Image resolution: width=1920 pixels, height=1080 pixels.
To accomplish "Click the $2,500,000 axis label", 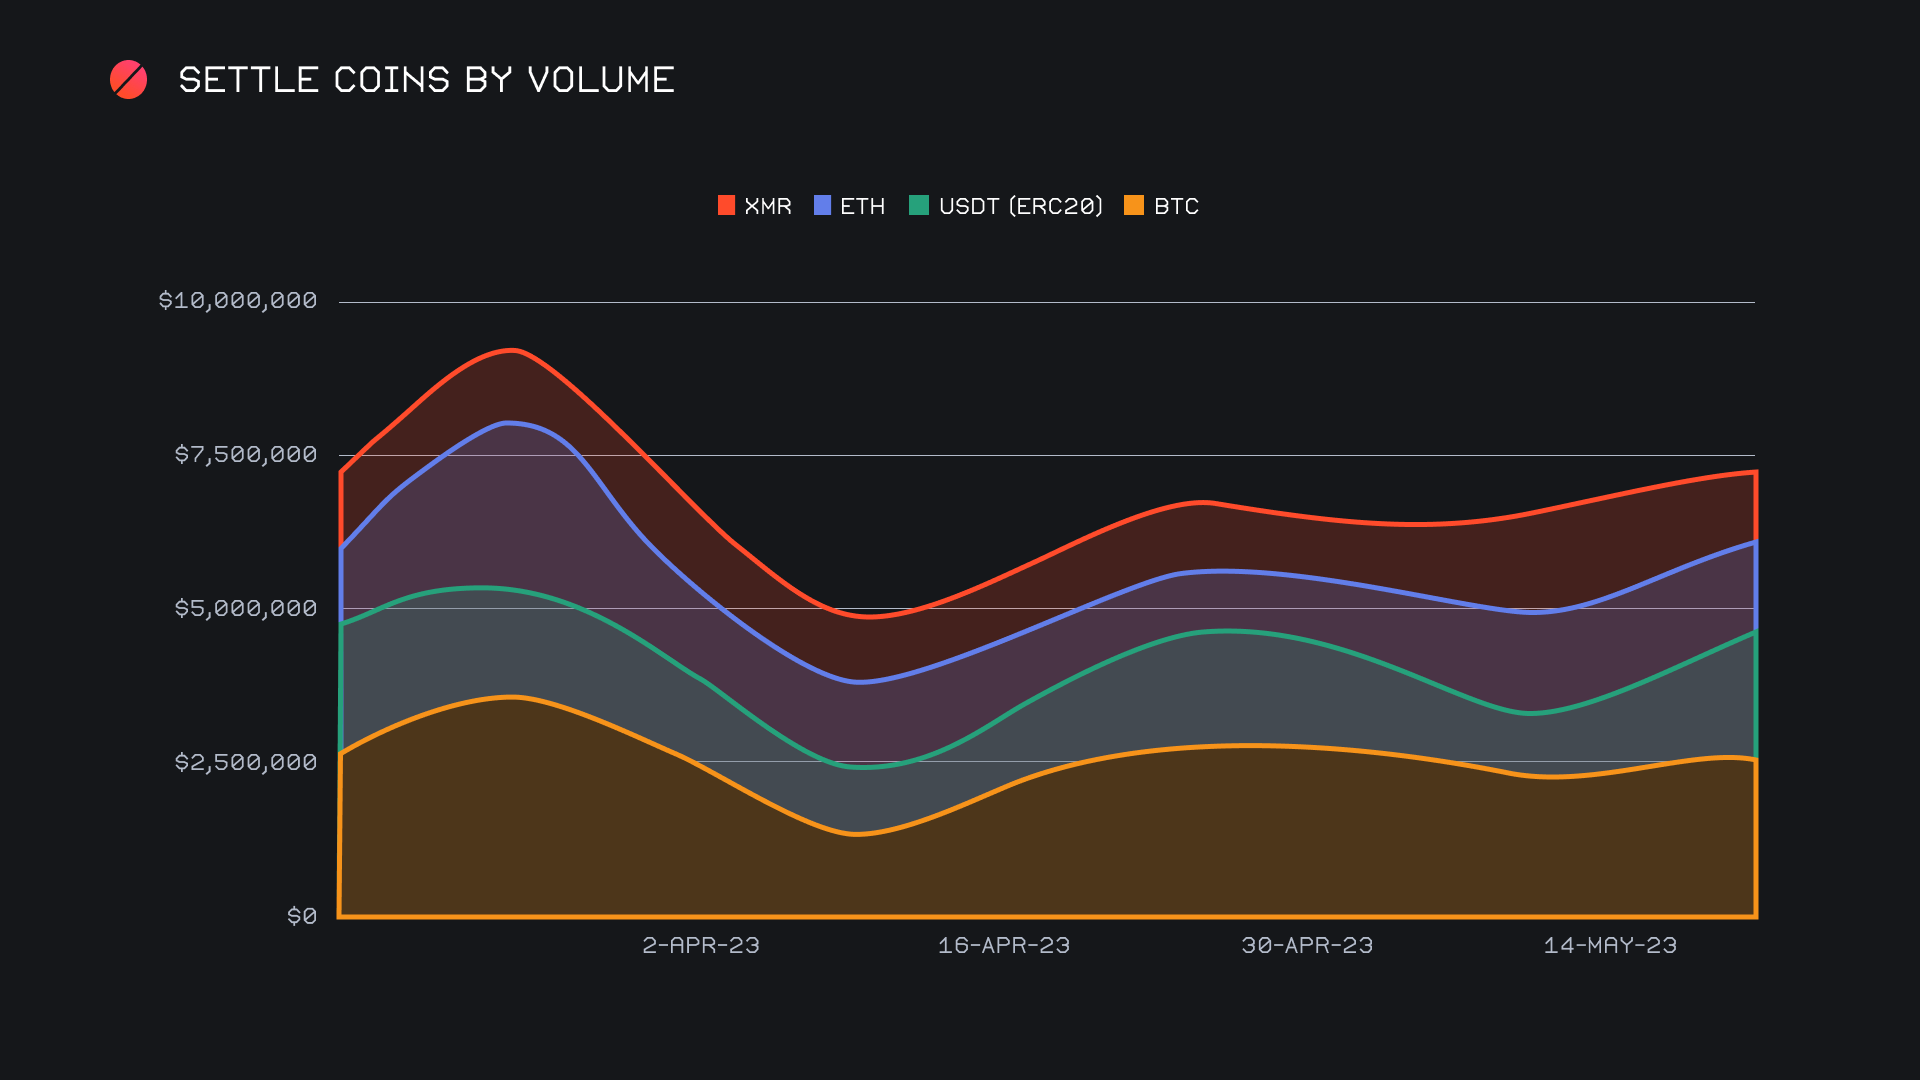I will (x=246, y=762).
